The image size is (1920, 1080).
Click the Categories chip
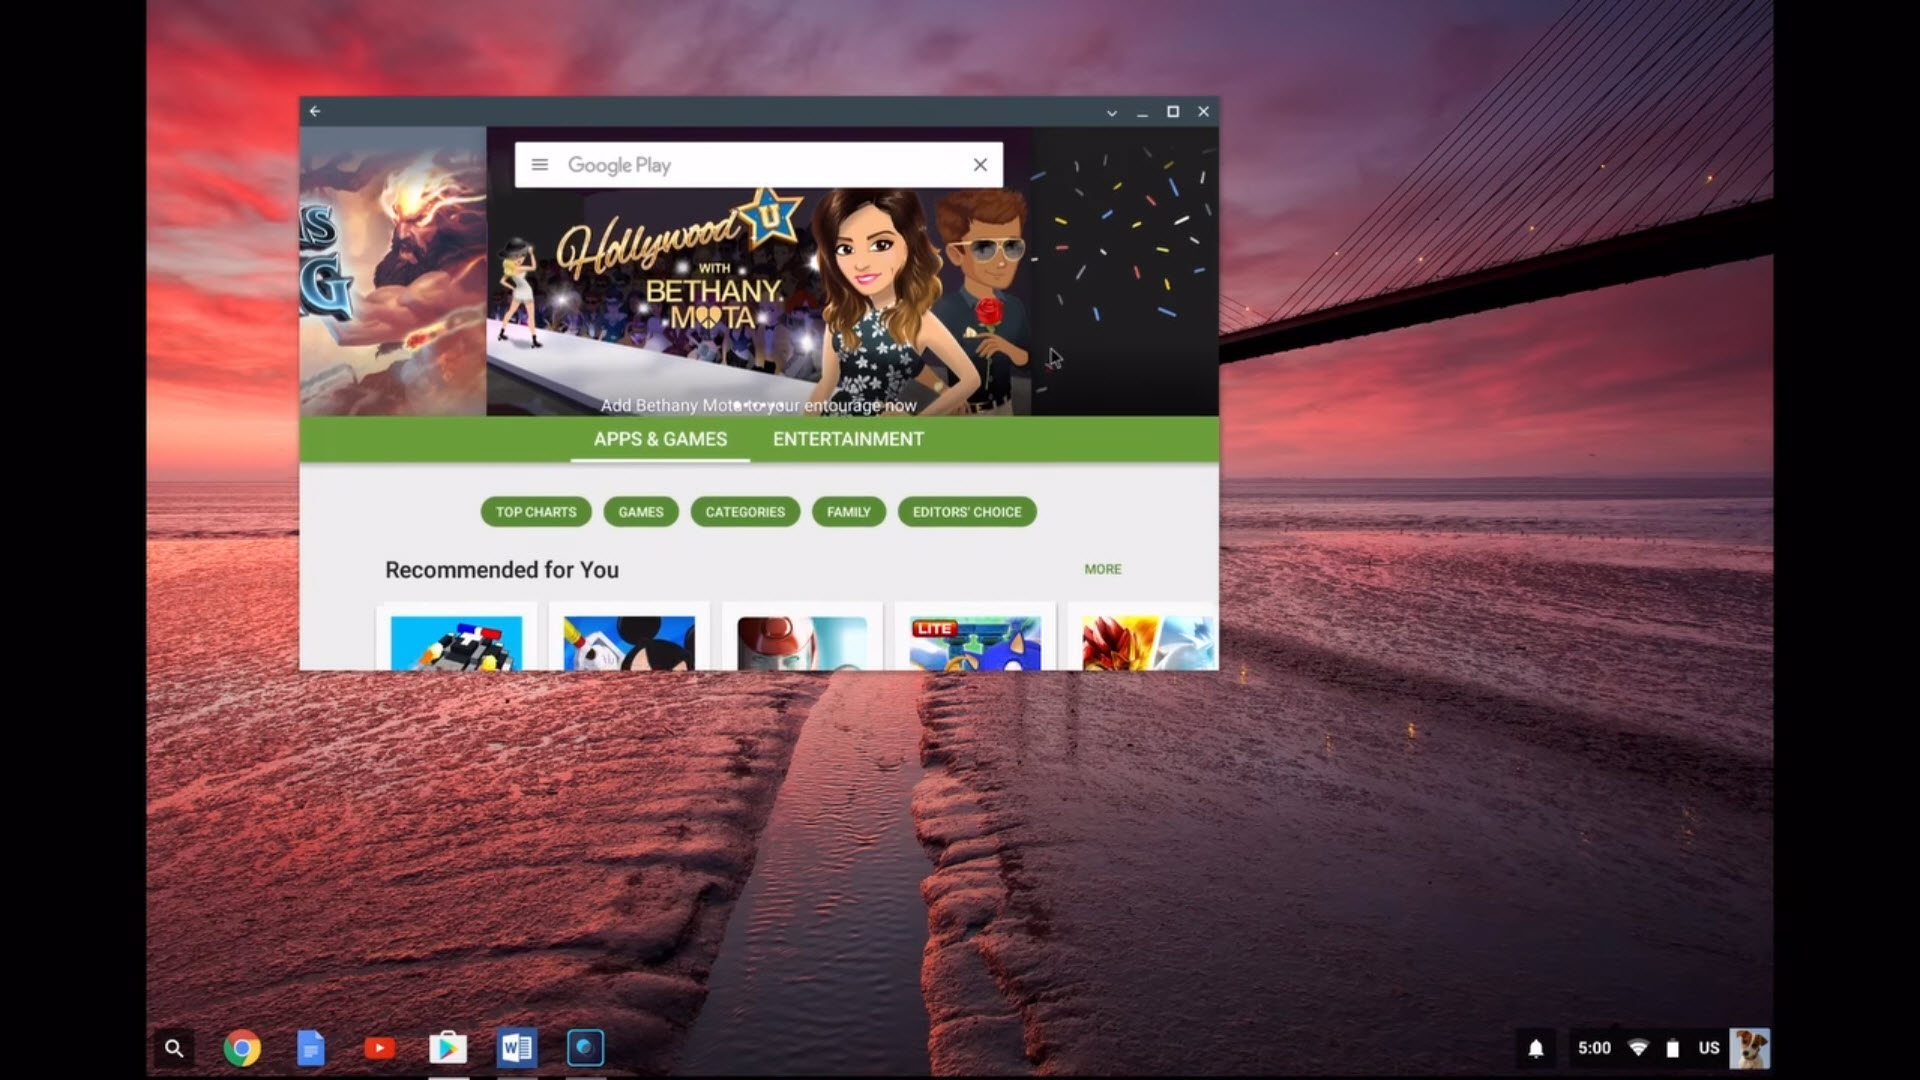coord(745,511)
